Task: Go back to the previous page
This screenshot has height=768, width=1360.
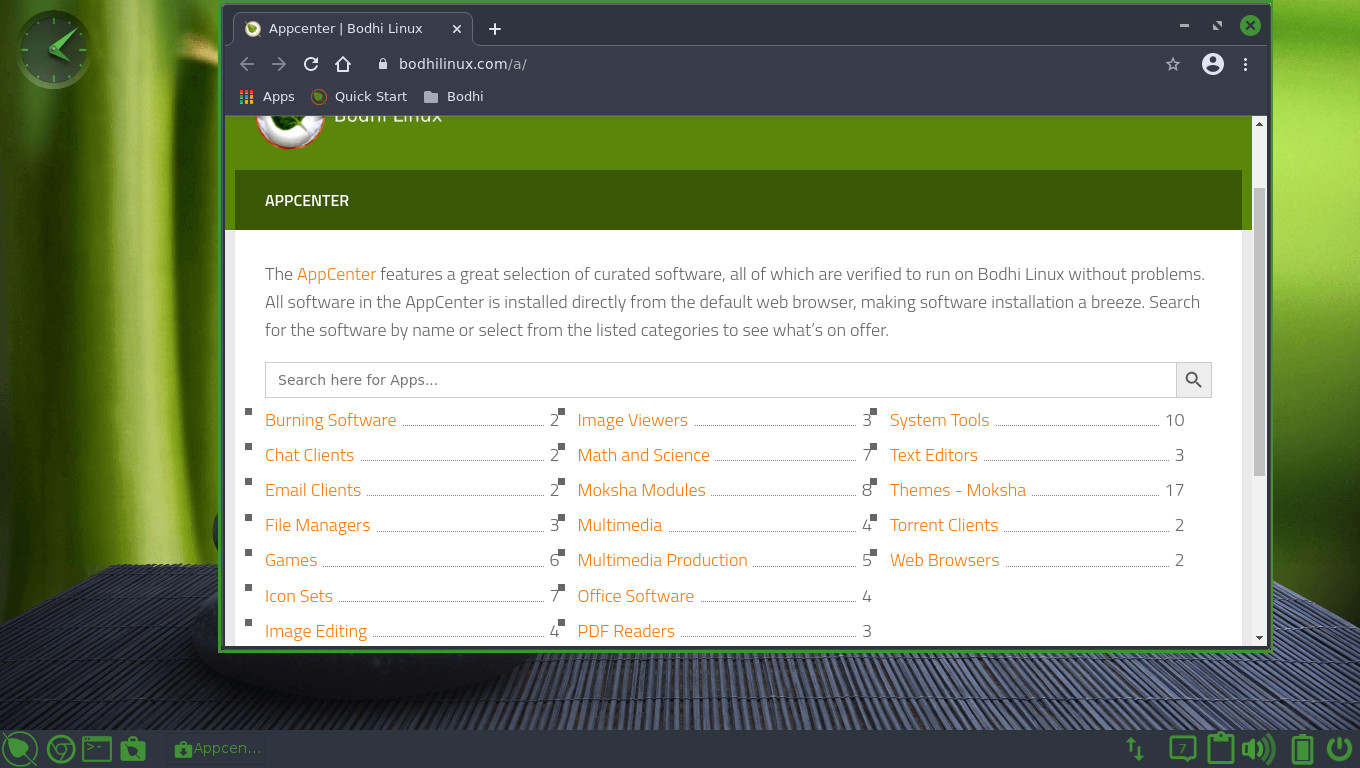Action: coord(247,64)
